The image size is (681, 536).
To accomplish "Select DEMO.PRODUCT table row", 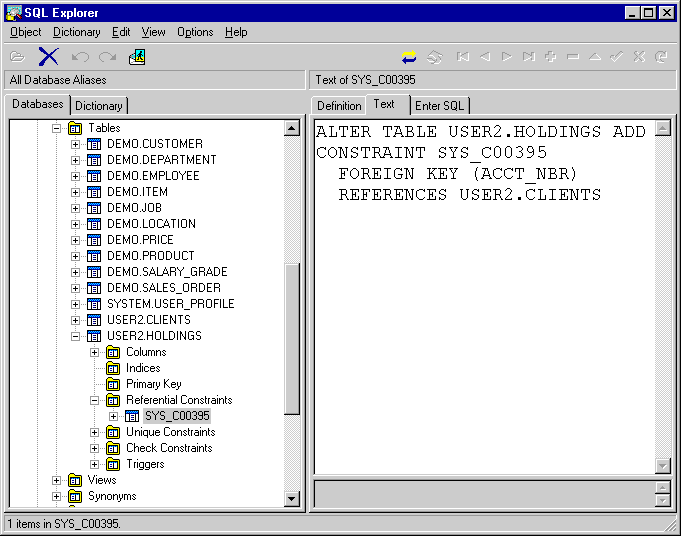I will click(x=151, y=256).
